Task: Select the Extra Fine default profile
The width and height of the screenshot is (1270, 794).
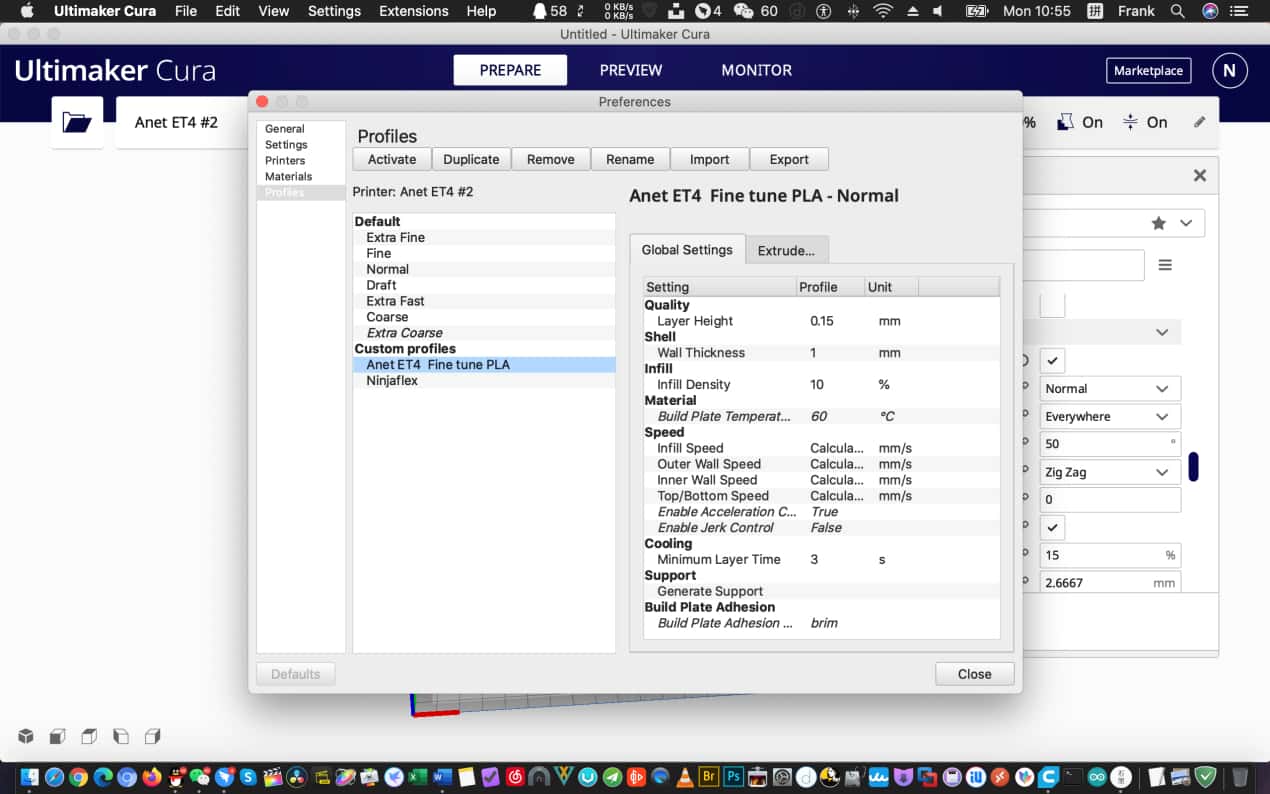Action: point(484,237)
